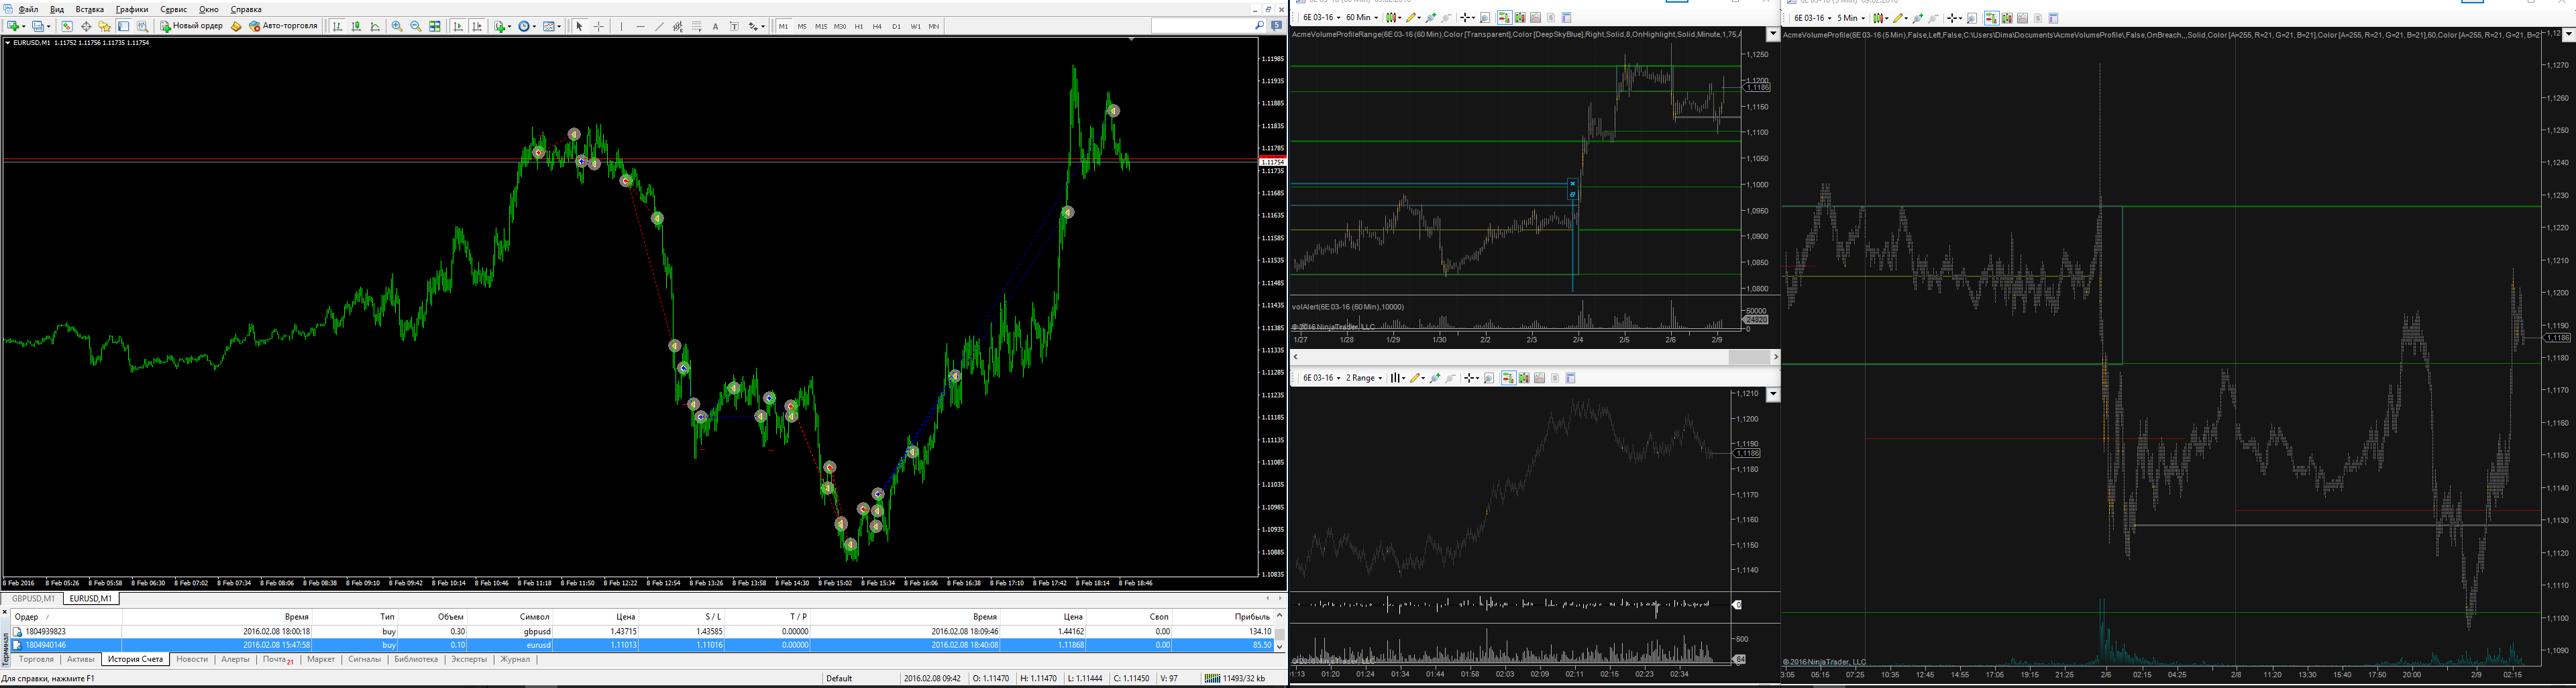The height and width of the screenshot is (688, 2576).
Task: Open Новости terminal tab
Action: [x=192, y=659]
